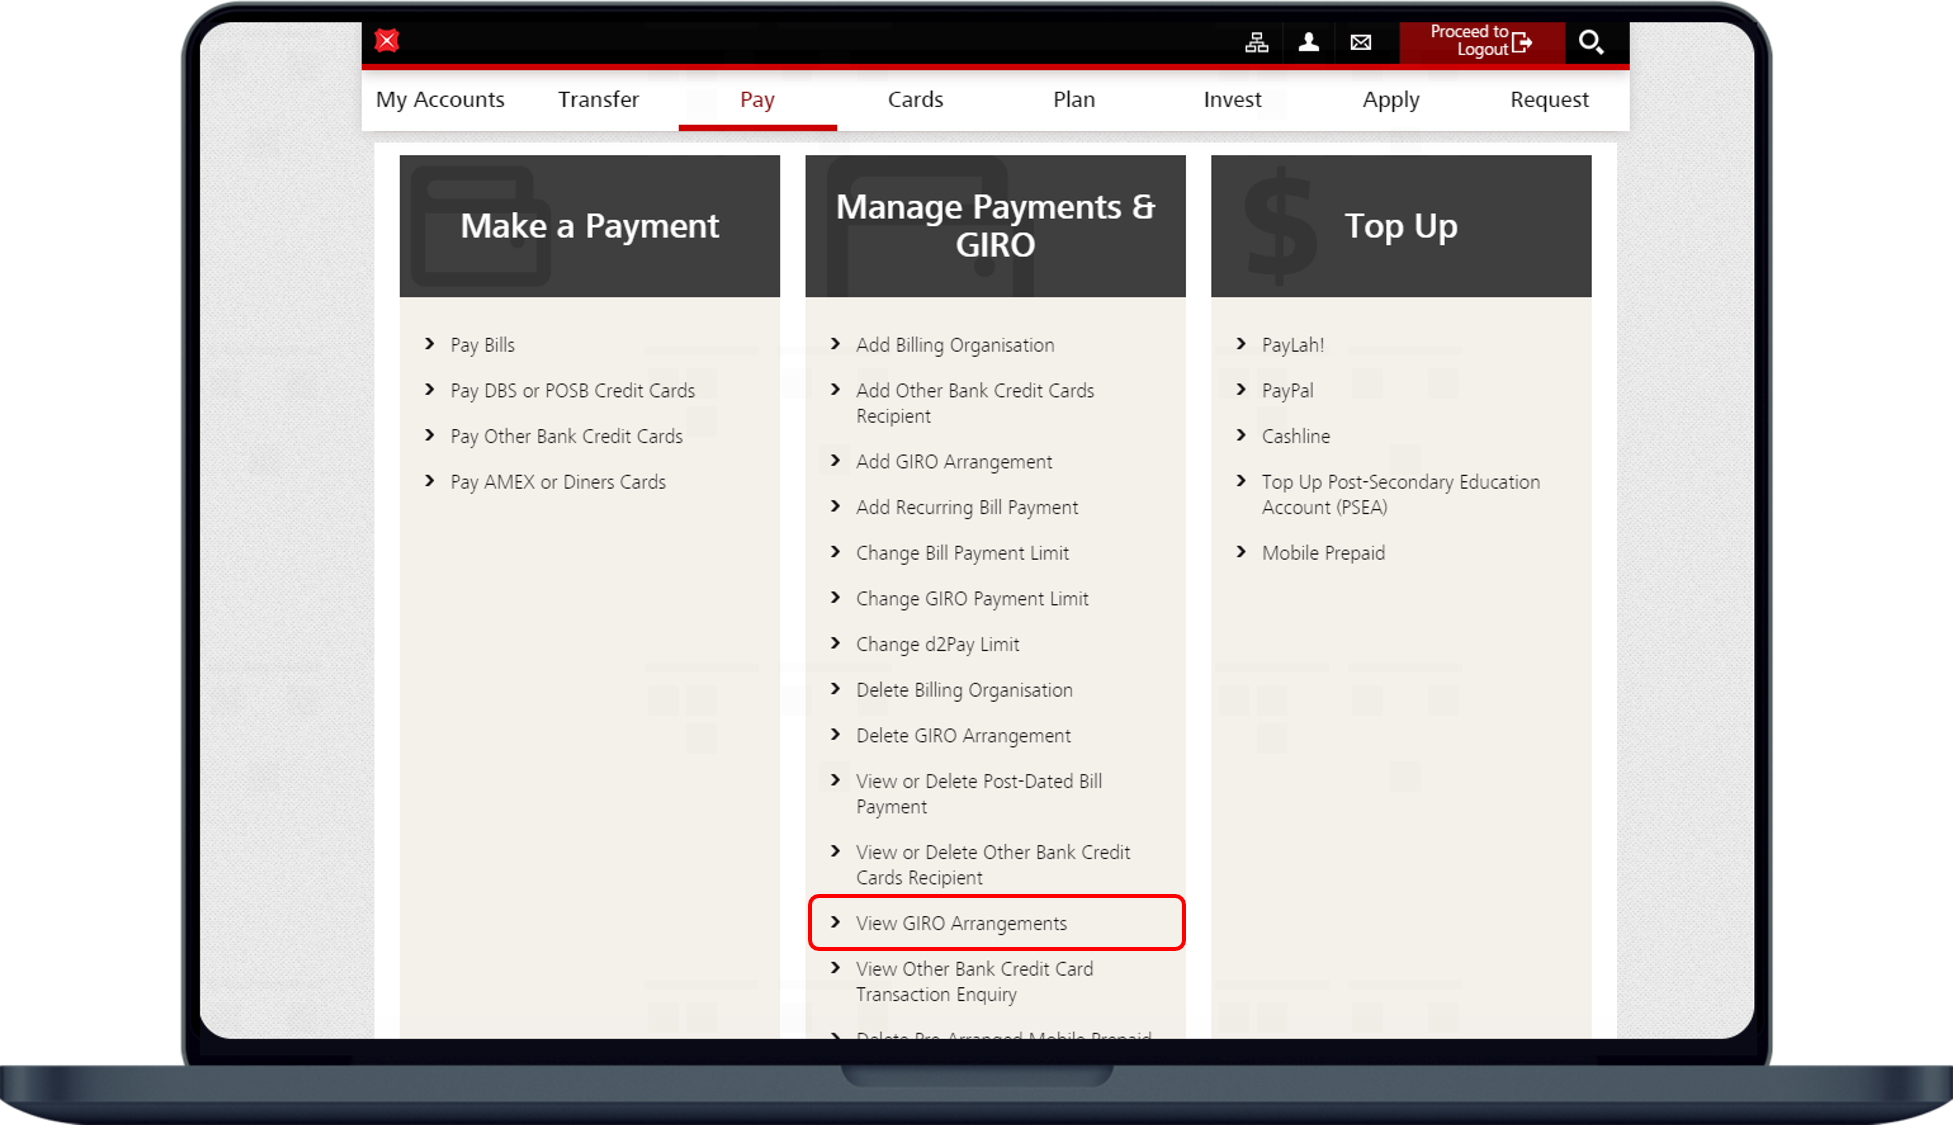Open the Transfer menu
Screen dimensions: 1953x1125
point(598,99)
